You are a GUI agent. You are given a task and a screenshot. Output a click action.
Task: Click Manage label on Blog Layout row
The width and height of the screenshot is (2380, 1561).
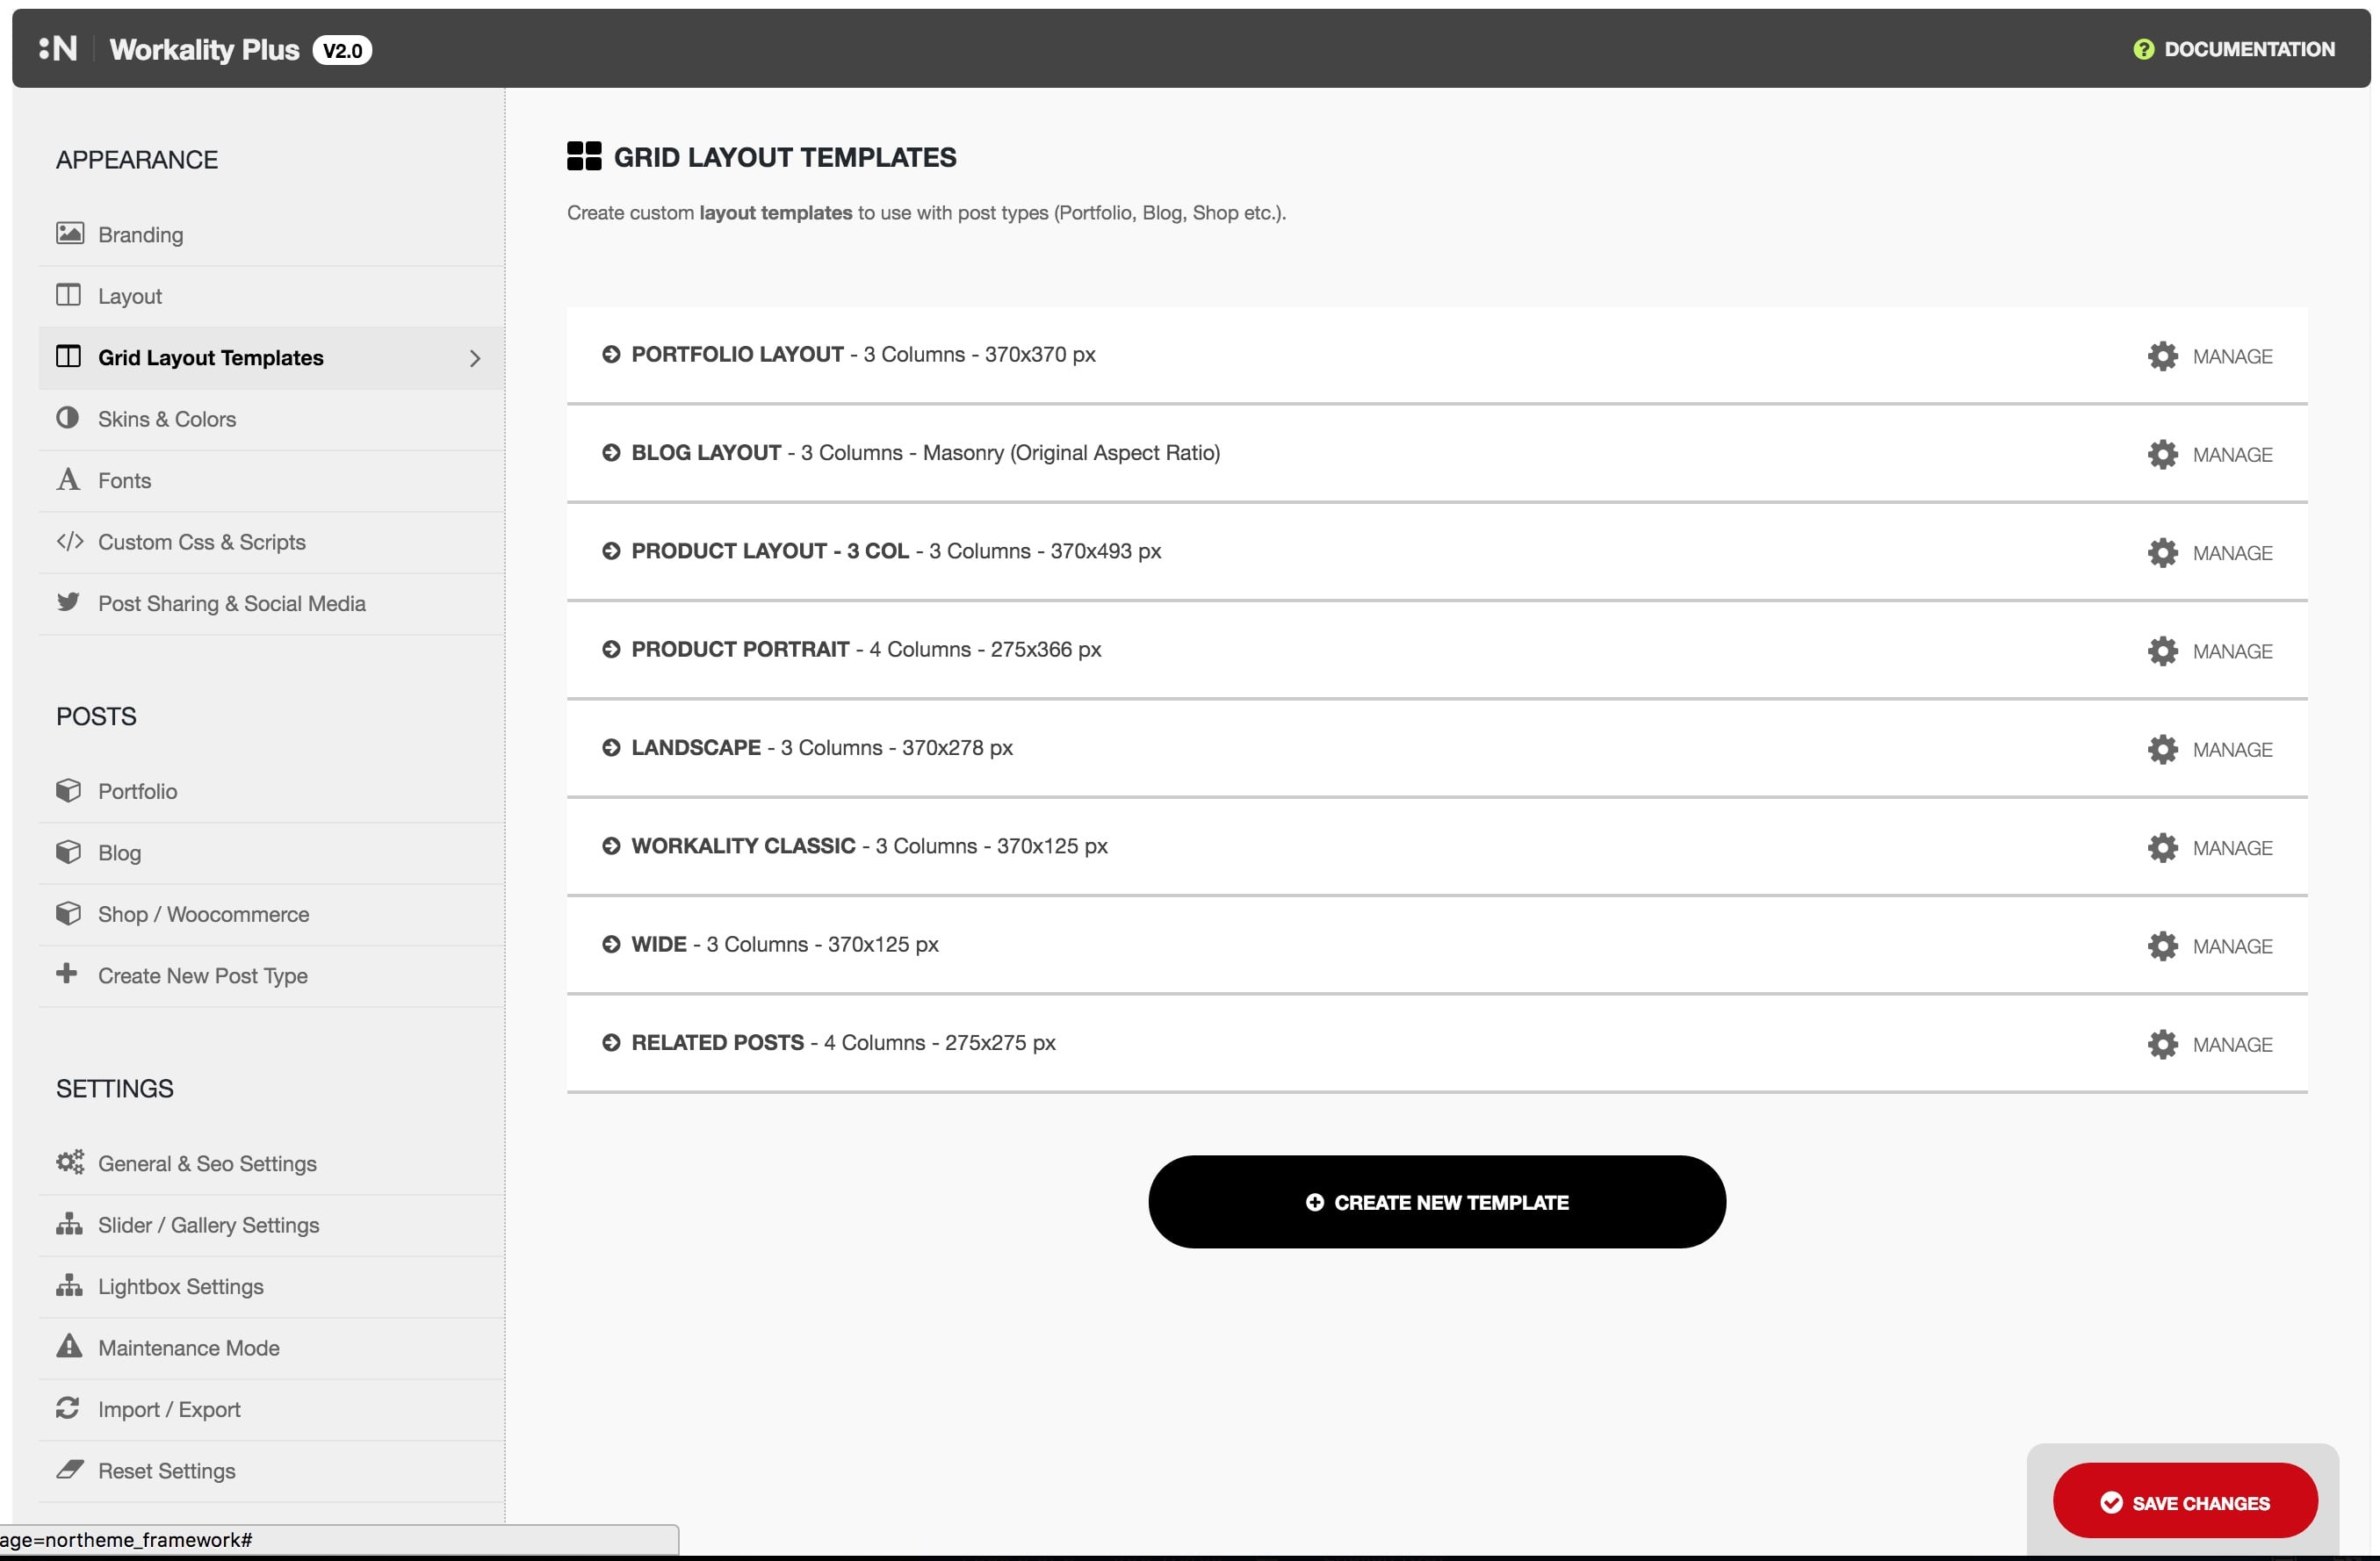(x=2232, y=455)
